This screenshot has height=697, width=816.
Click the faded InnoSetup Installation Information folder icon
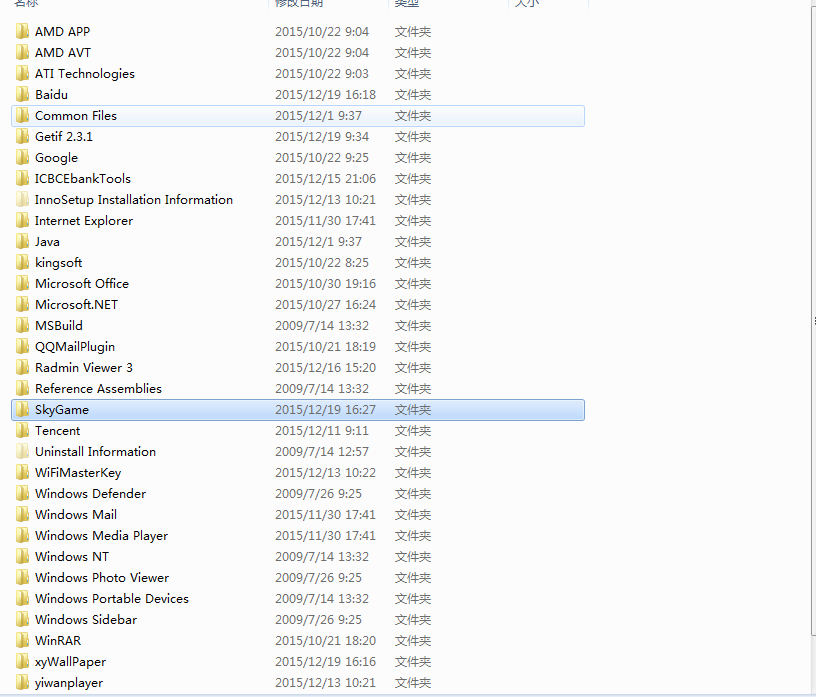pyautogui.click(x=22, y=200)
